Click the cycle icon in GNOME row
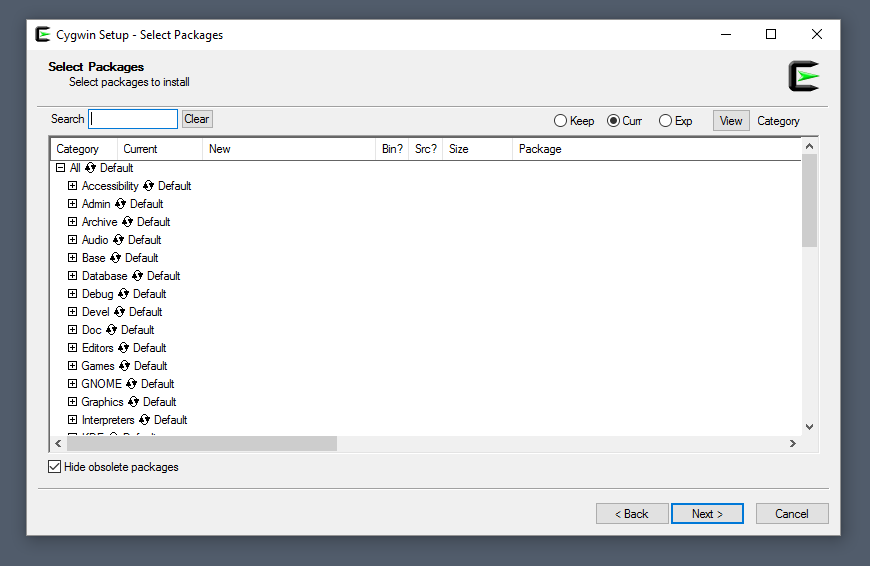This screenshot has height=566, width=870. coord(131,383)
